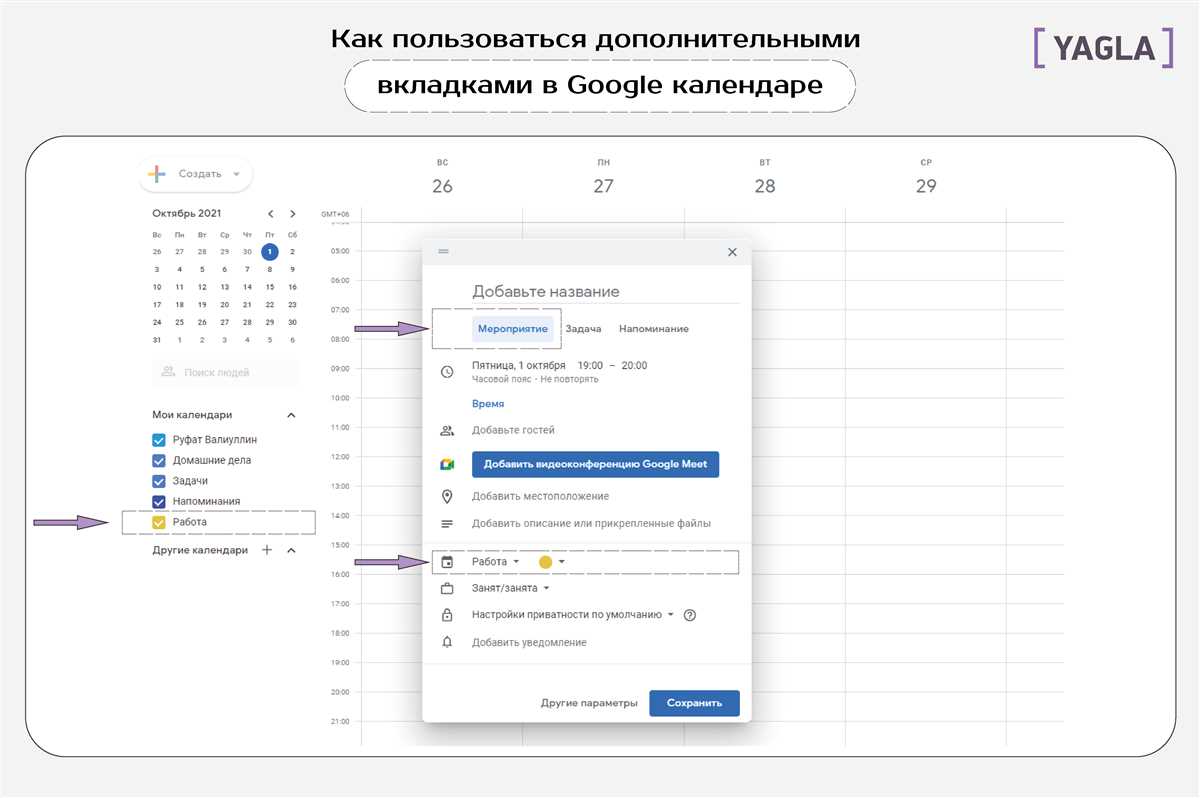The width and height of the screenshot is (1200, 798).
Task: Click the Сохранить button
Action: (x=694, y=703)
